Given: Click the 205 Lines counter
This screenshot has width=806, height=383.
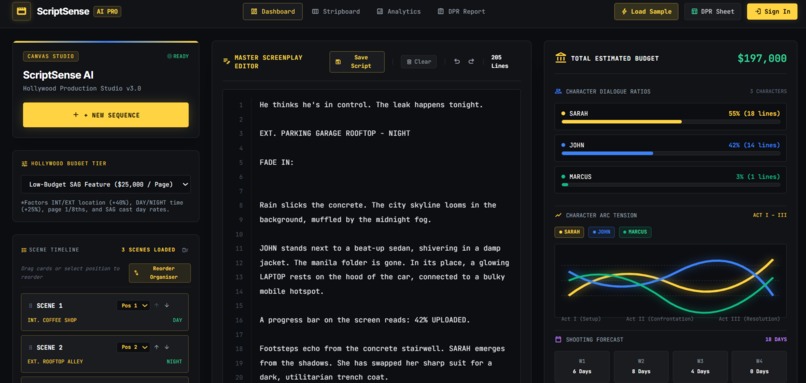Looking at the screenshot, I should [x=499, y=62].
